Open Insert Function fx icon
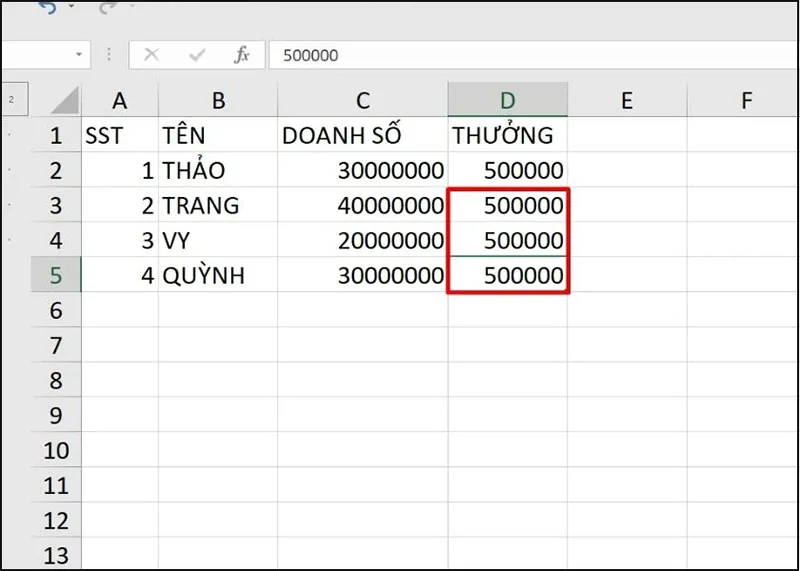This screenshot has width=800, height=571. tap(241, 55)
